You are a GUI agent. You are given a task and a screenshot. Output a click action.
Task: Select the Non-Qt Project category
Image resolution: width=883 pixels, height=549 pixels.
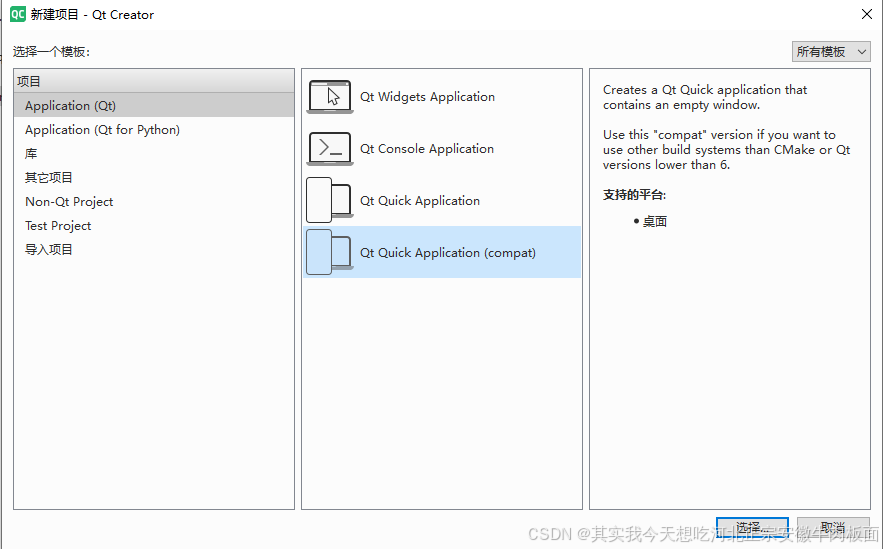pos(154,202)
